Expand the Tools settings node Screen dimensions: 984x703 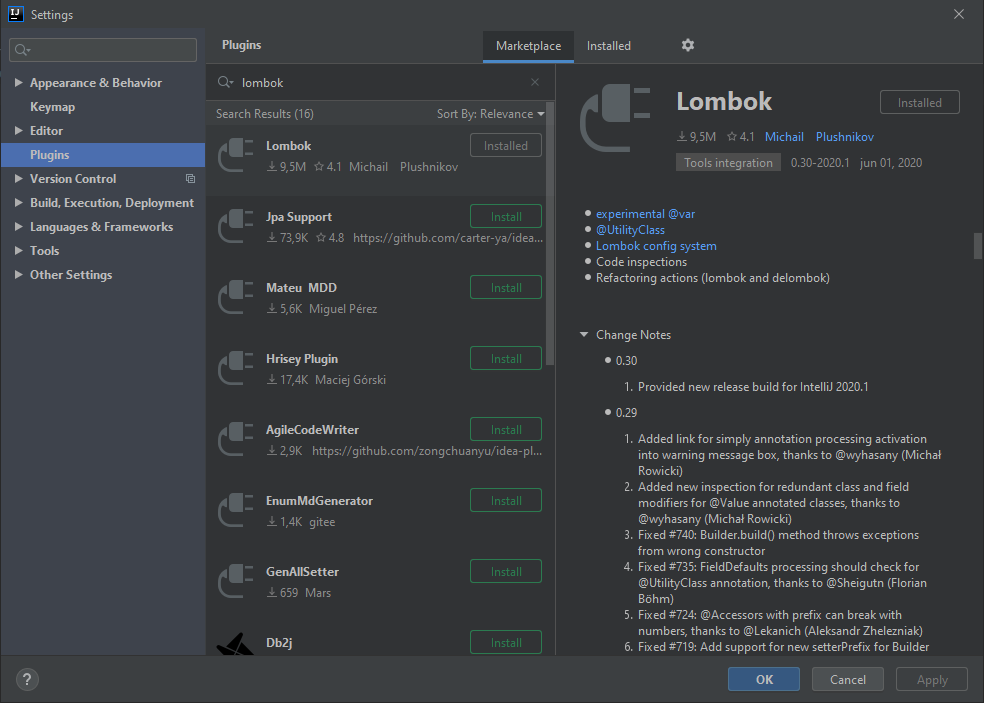(x=18, y=250)
